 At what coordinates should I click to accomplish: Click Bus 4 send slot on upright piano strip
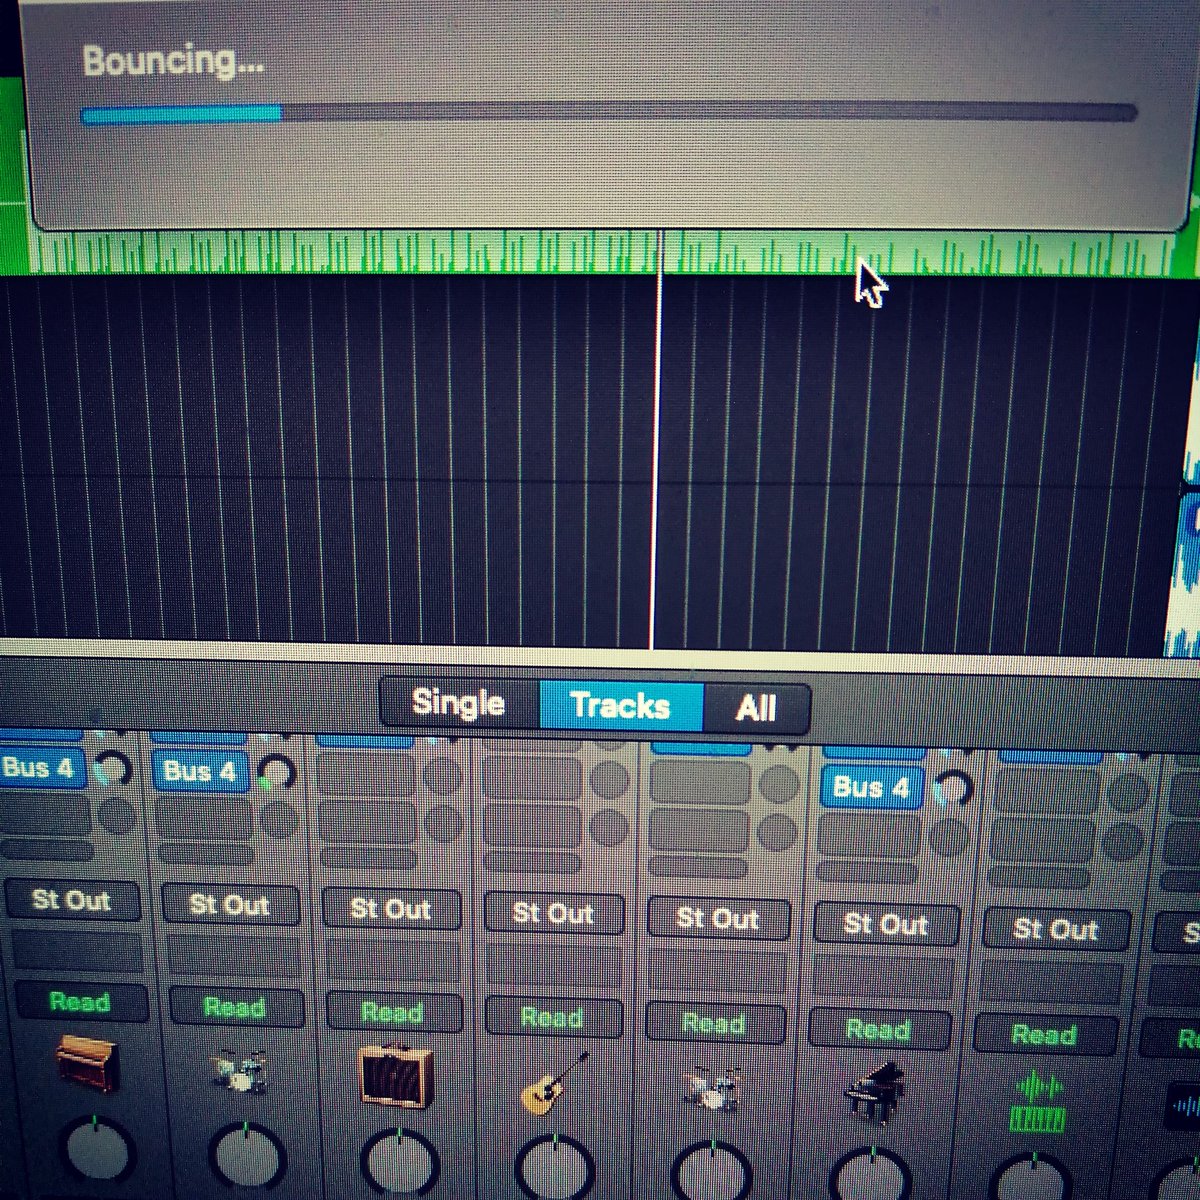point(42,769)
